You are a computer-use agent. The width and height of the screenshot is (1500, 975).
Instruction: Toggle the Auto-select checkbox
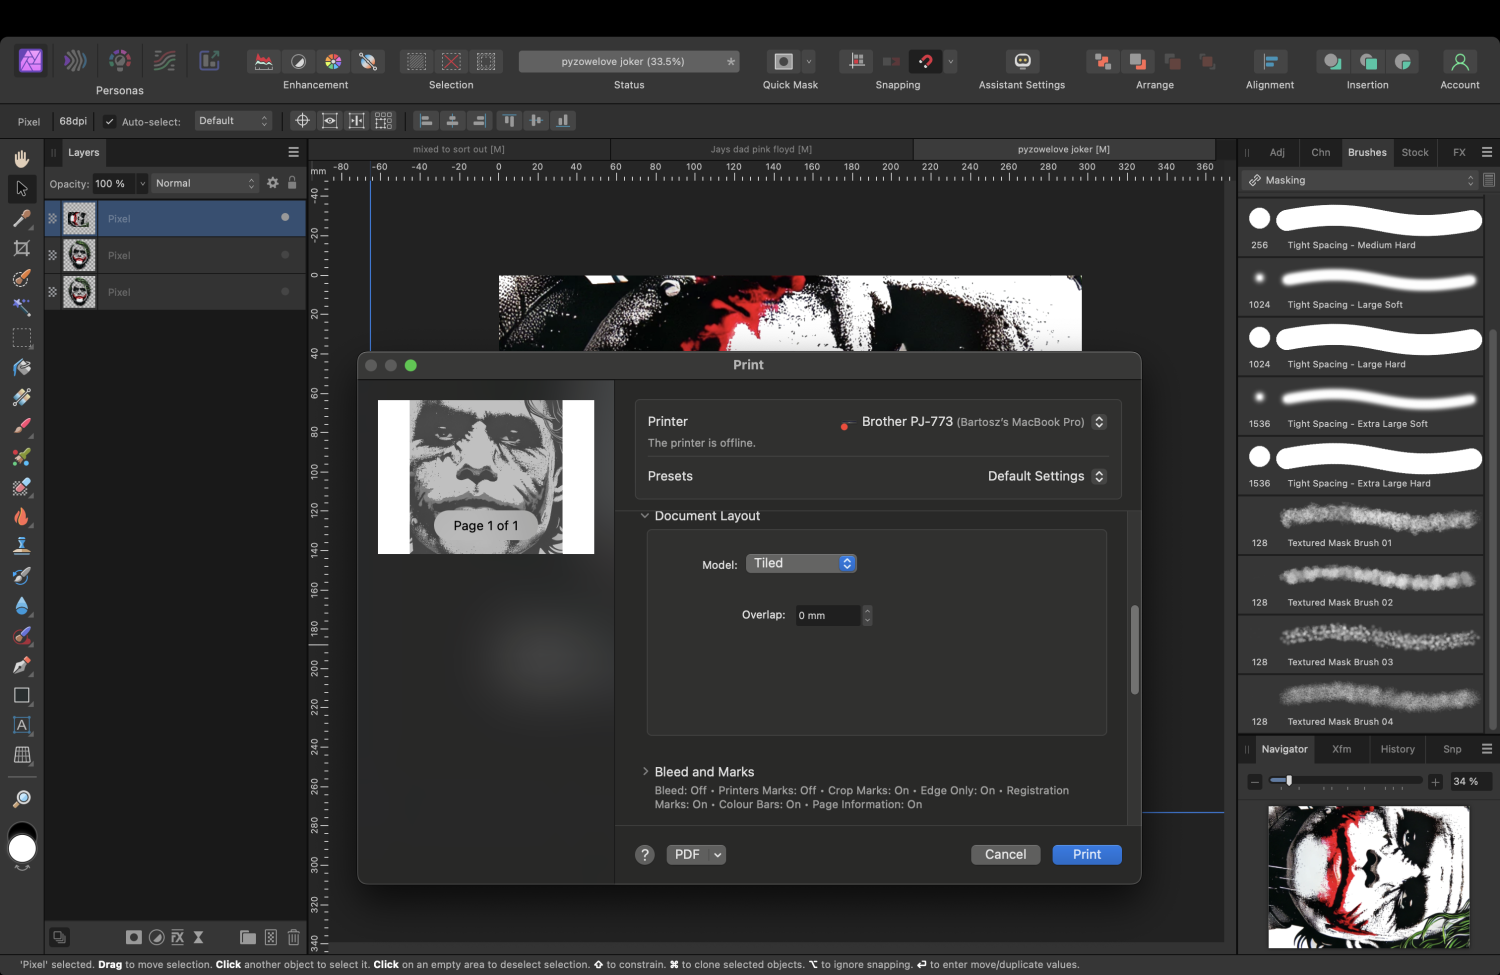110,122
